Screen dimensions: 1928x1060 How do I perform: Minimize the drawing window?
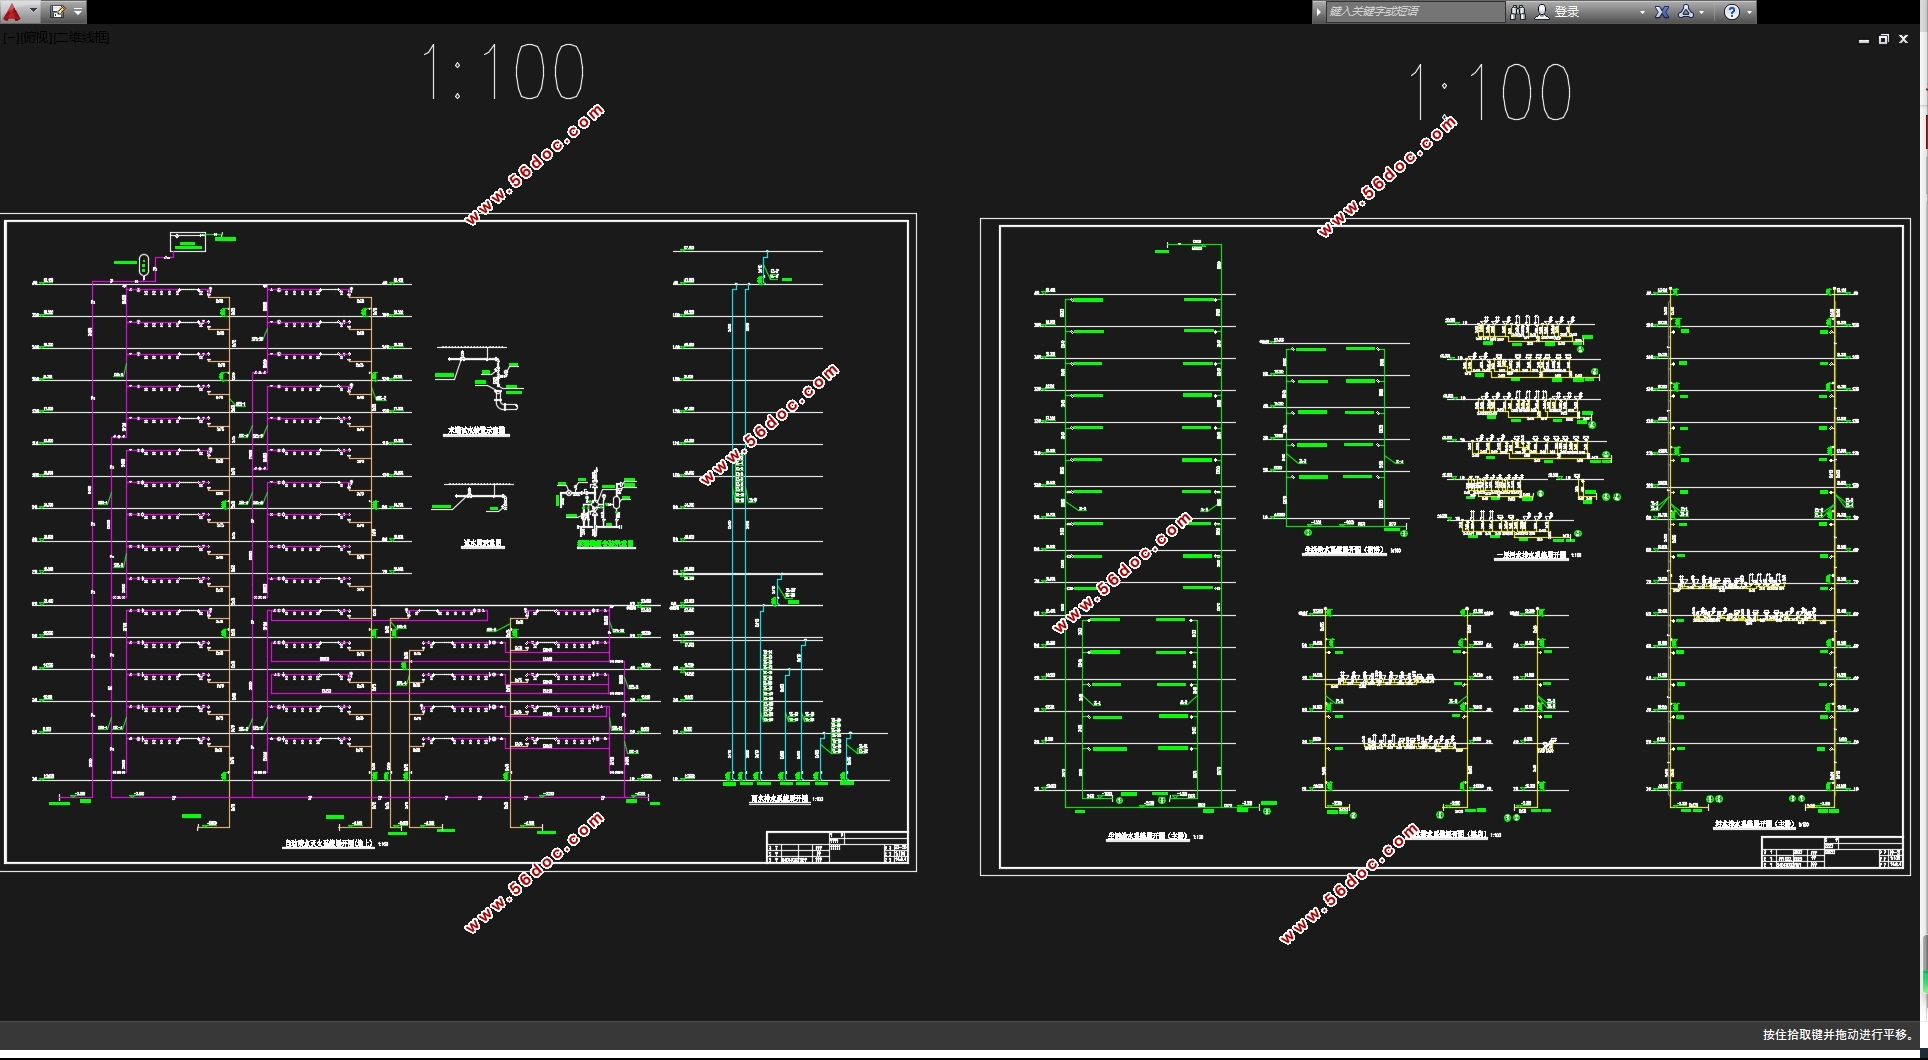click(x=1864, y=40)
